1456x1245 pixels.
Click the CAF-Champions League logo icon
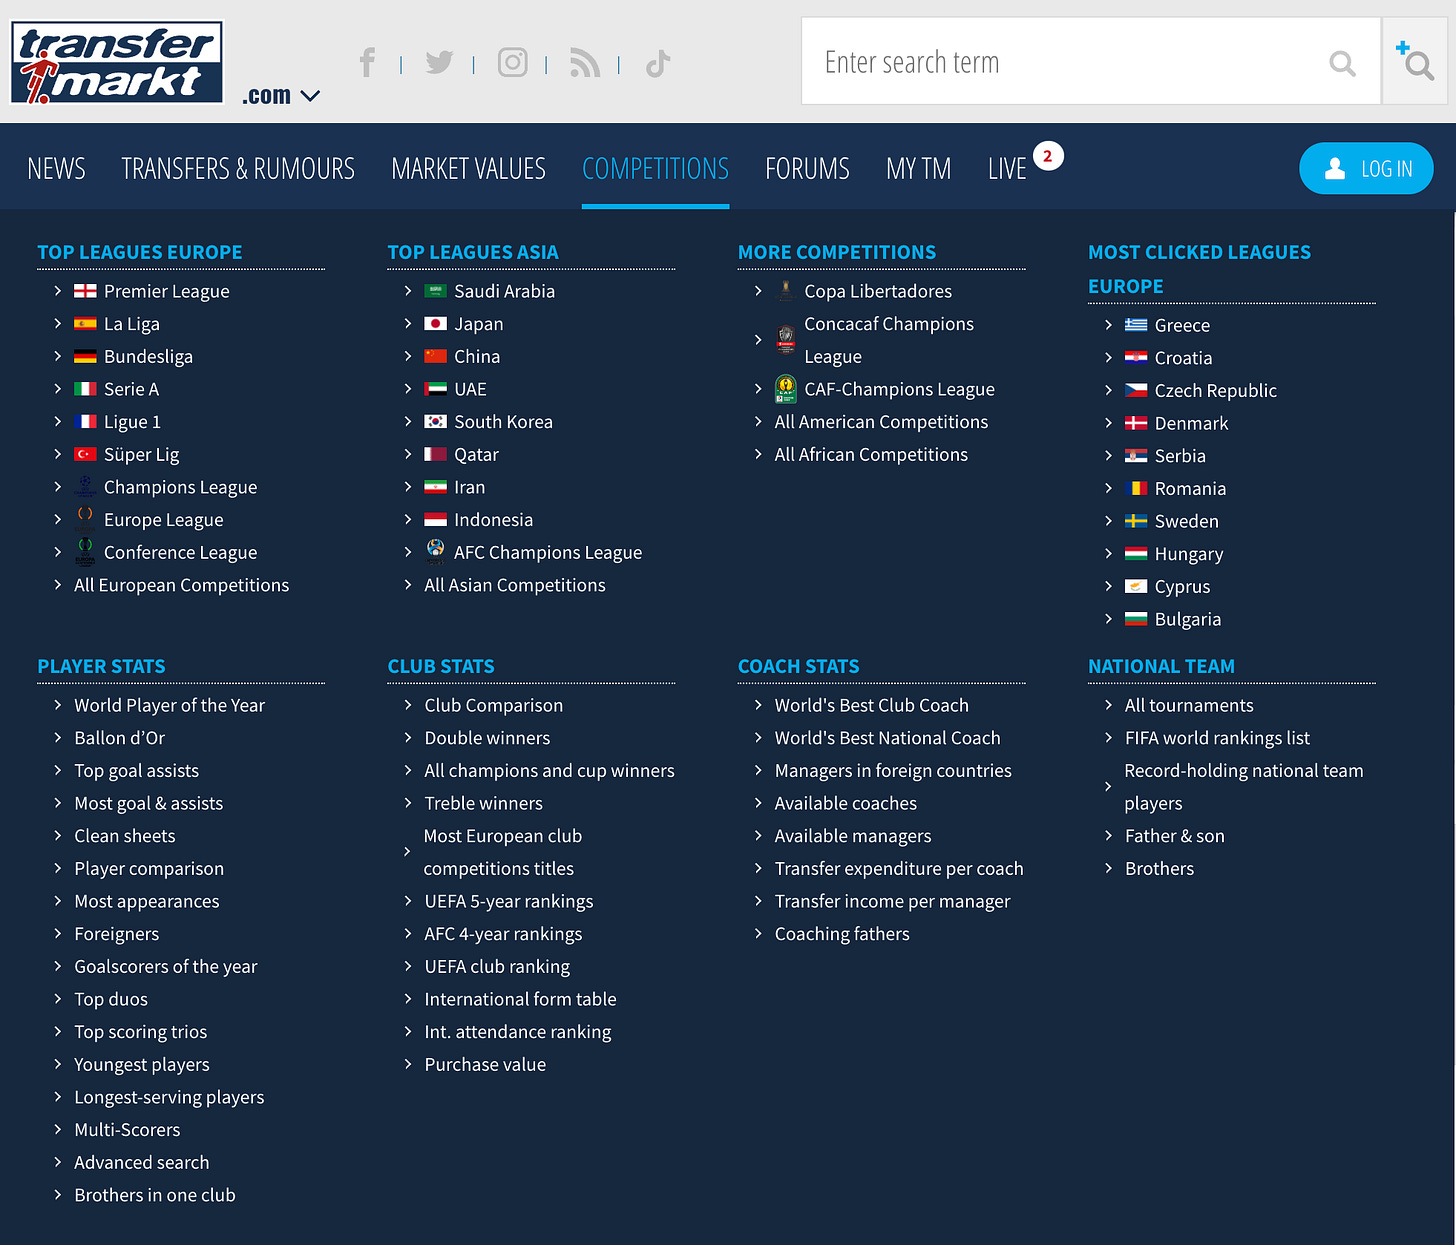[786, 389]
